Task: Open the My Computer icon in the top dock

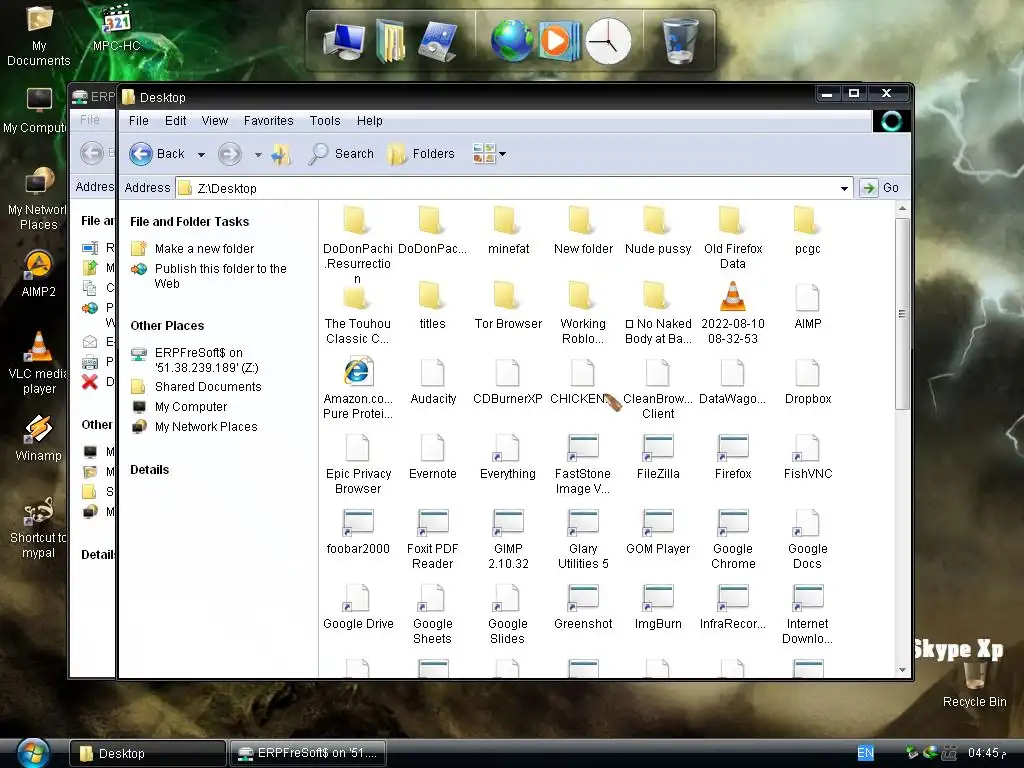Action: pos(344,41)
